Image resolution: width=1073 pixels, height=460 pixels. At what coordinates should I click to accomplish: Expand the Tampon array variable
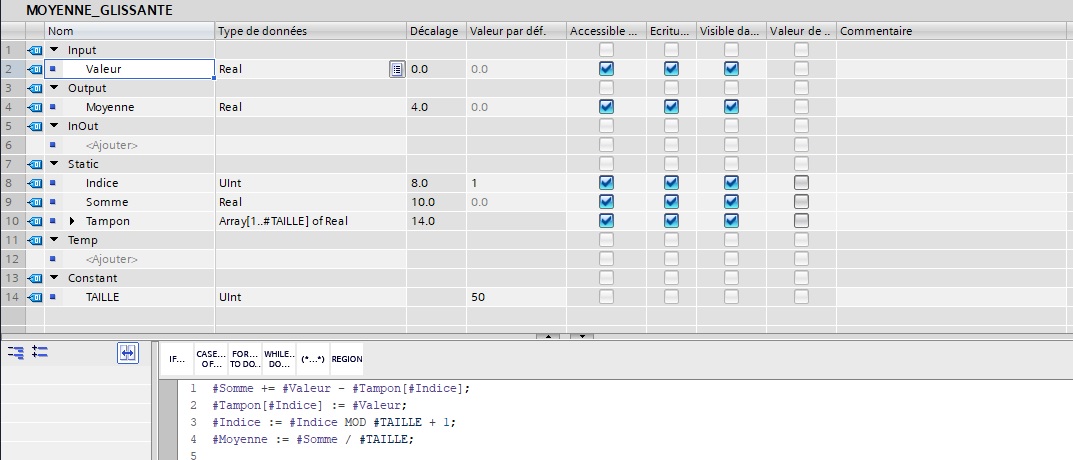point(72,221)
